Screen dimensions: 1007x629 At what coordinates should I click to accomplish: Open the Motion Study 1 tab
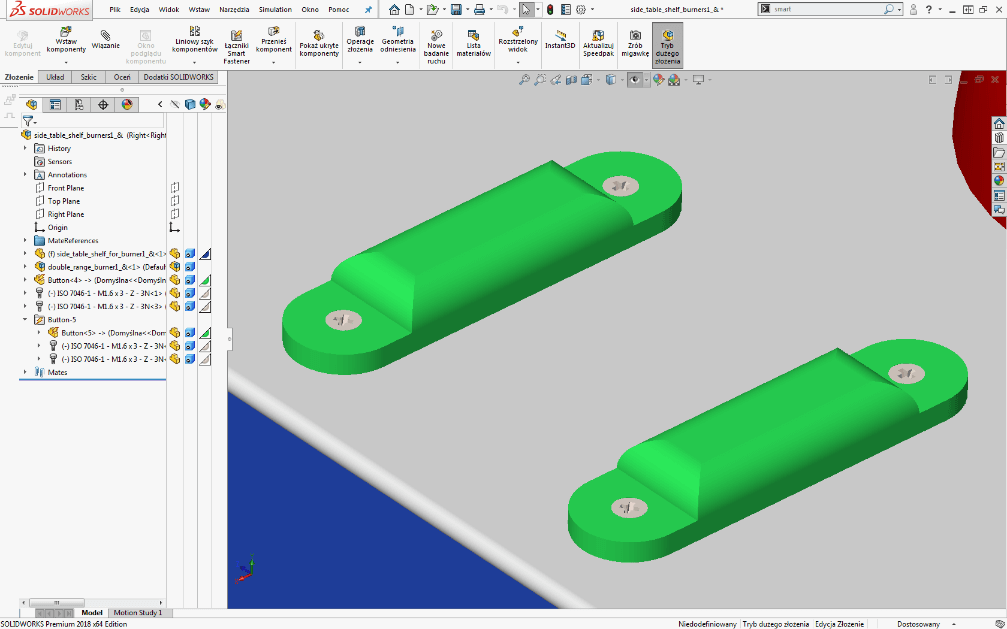tap(137, 612)
